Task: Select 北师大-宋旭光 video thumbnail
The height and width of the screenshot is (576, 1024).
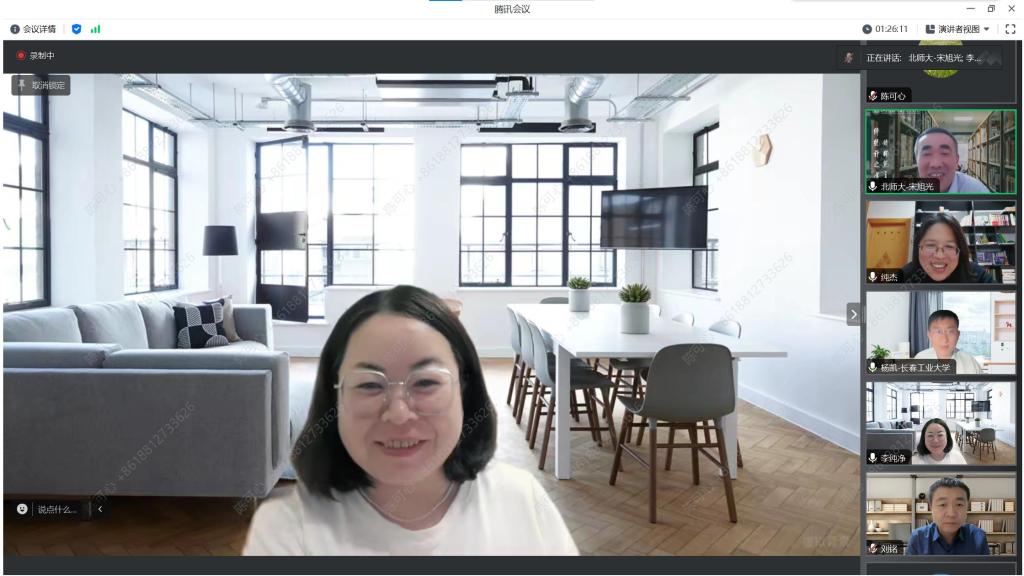Action: [940, 150]
